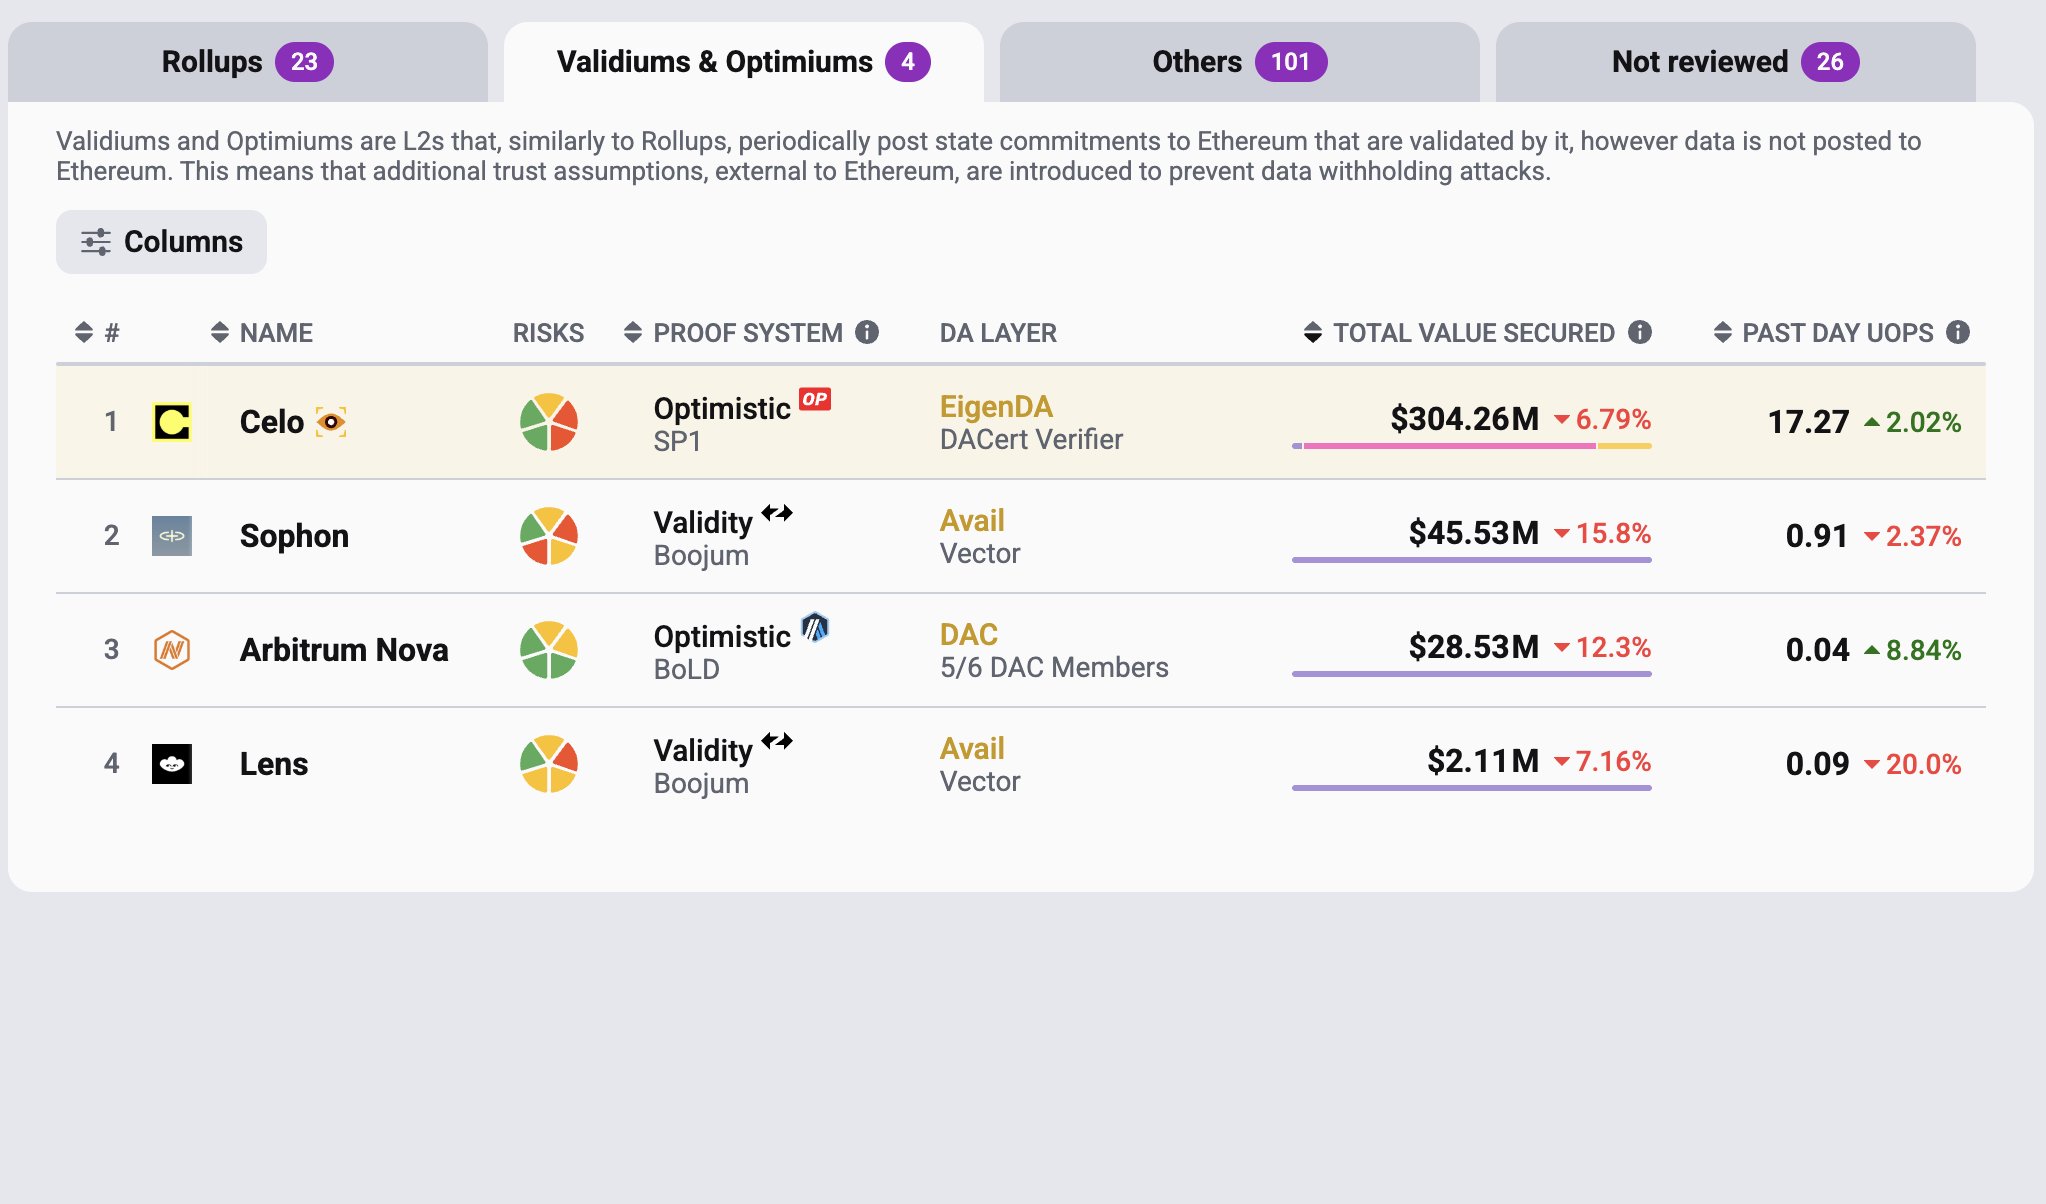Viewport: 2046px width, 1204px height.
Task: Click Celo's risk pie chart
Action: 549,422
